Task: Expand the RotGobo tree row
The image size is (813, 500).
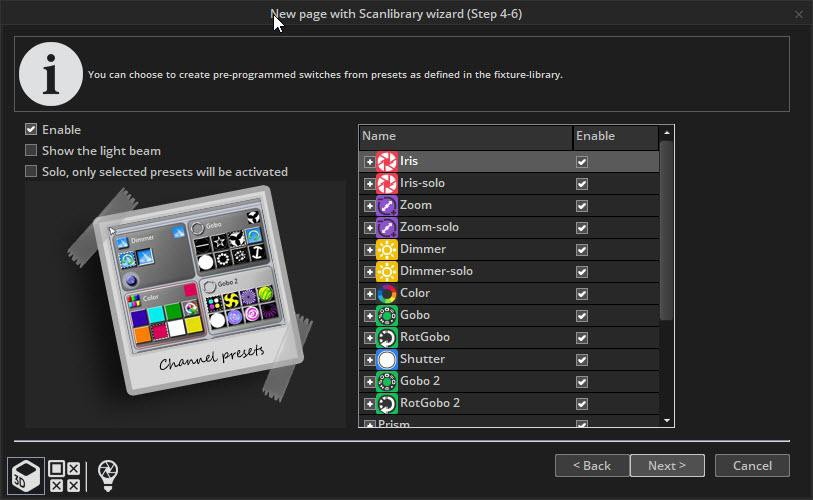Action: 369,338
